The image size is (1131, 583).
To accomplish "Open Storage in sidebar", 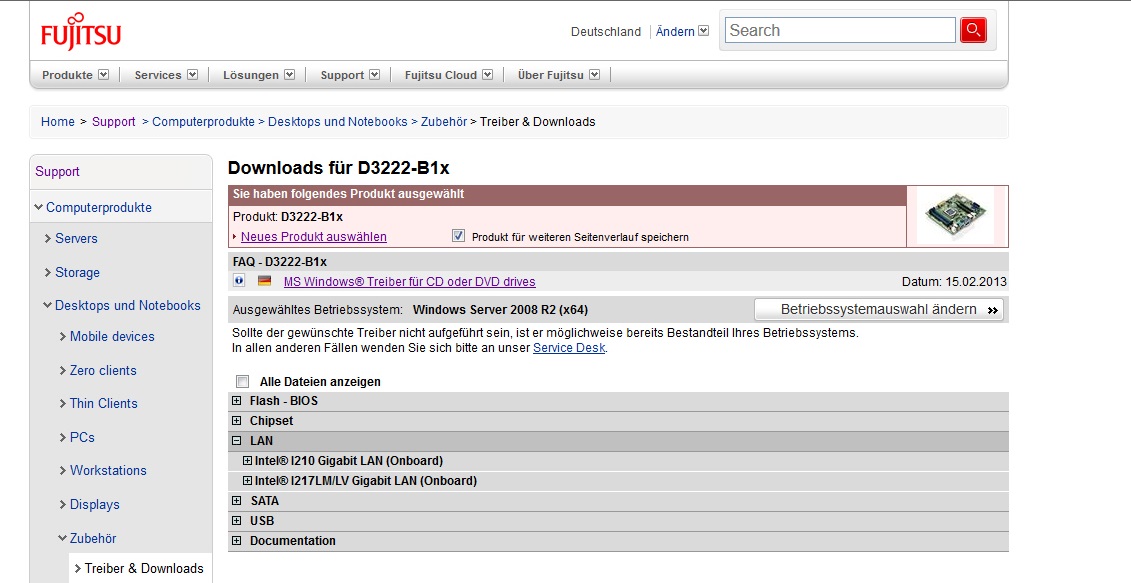I will point(77,273).
